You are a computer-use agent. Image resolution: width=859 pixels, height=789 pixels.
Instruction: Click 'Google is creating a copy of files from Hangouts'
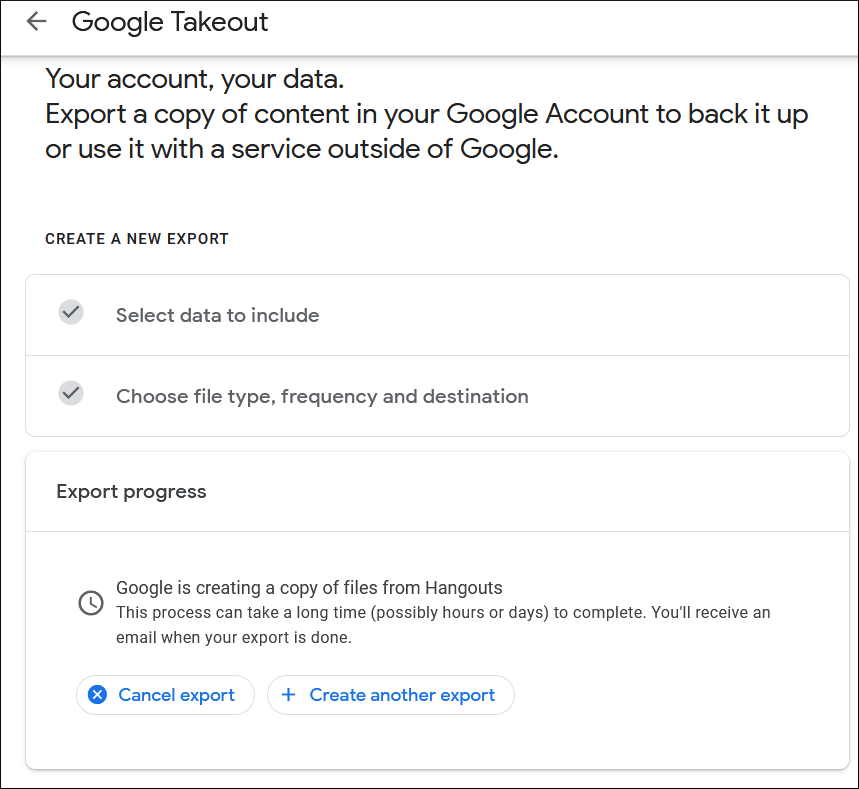(x=309, y=587)
